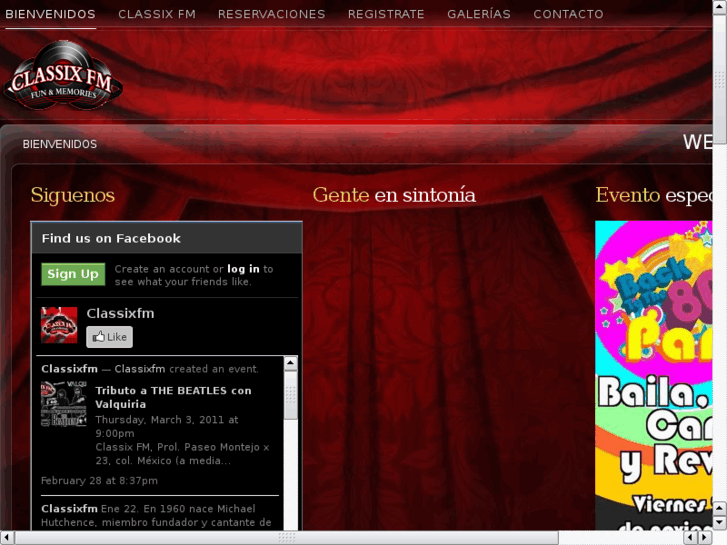Click the page vertical scroll-up arrow

[x=720, y=6]
